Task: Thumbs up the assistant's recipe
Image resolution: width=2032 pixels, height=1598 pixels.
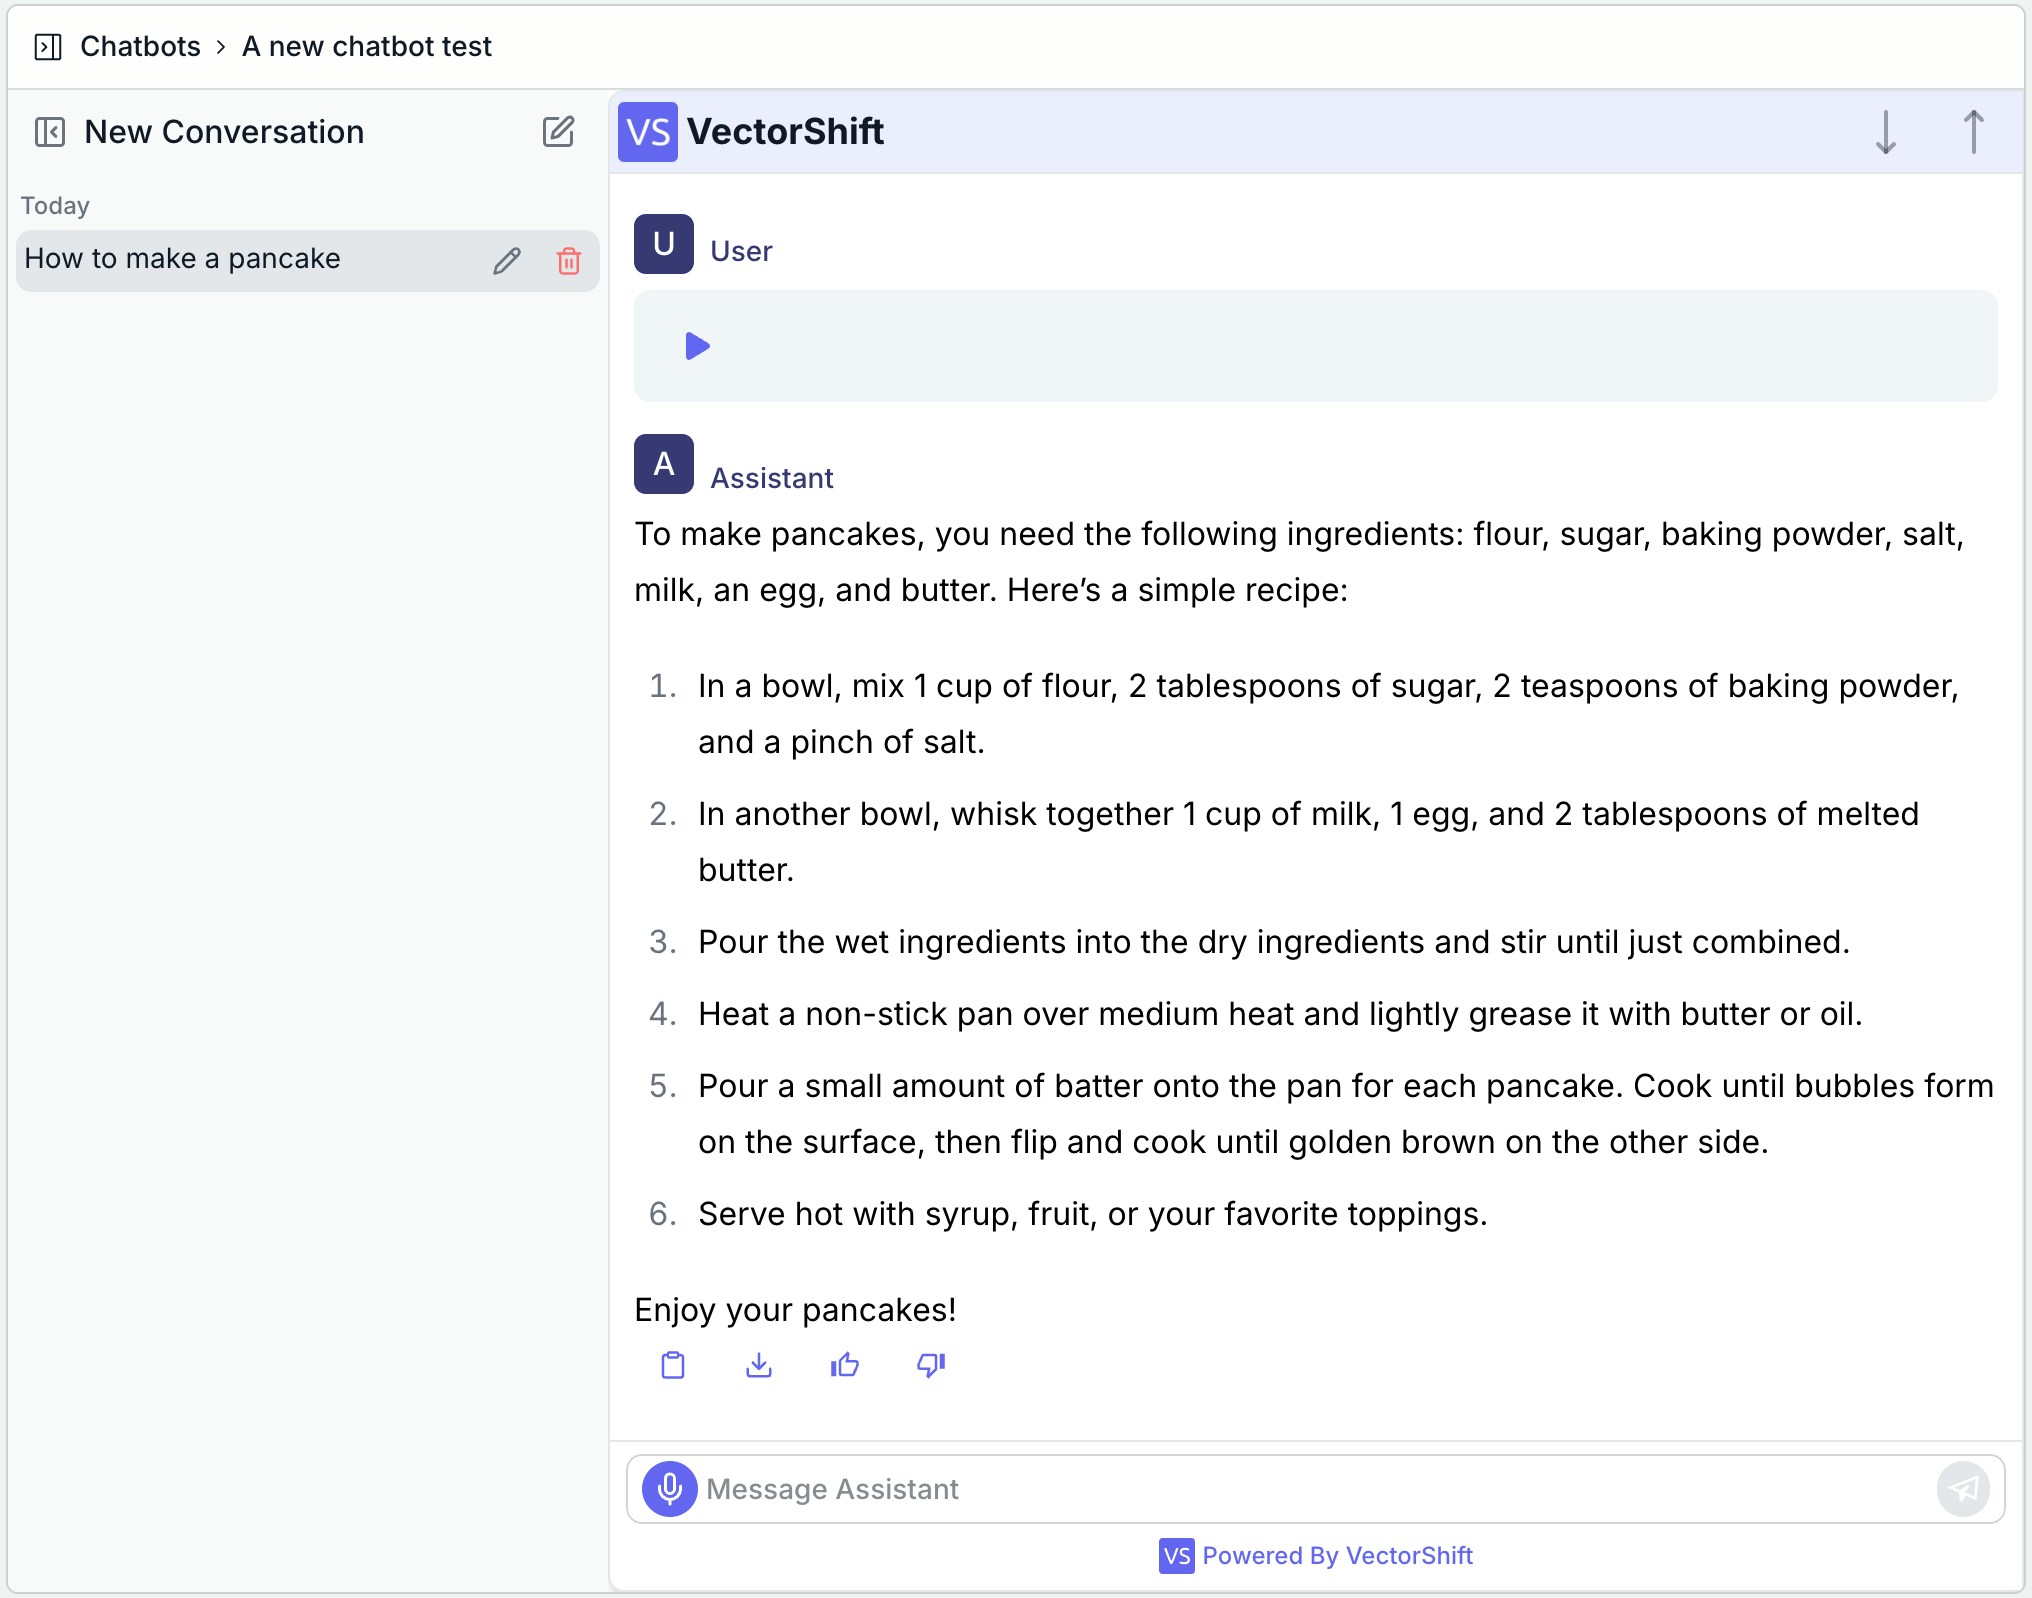Action: pyautogui.click(x=845, y=1366)
